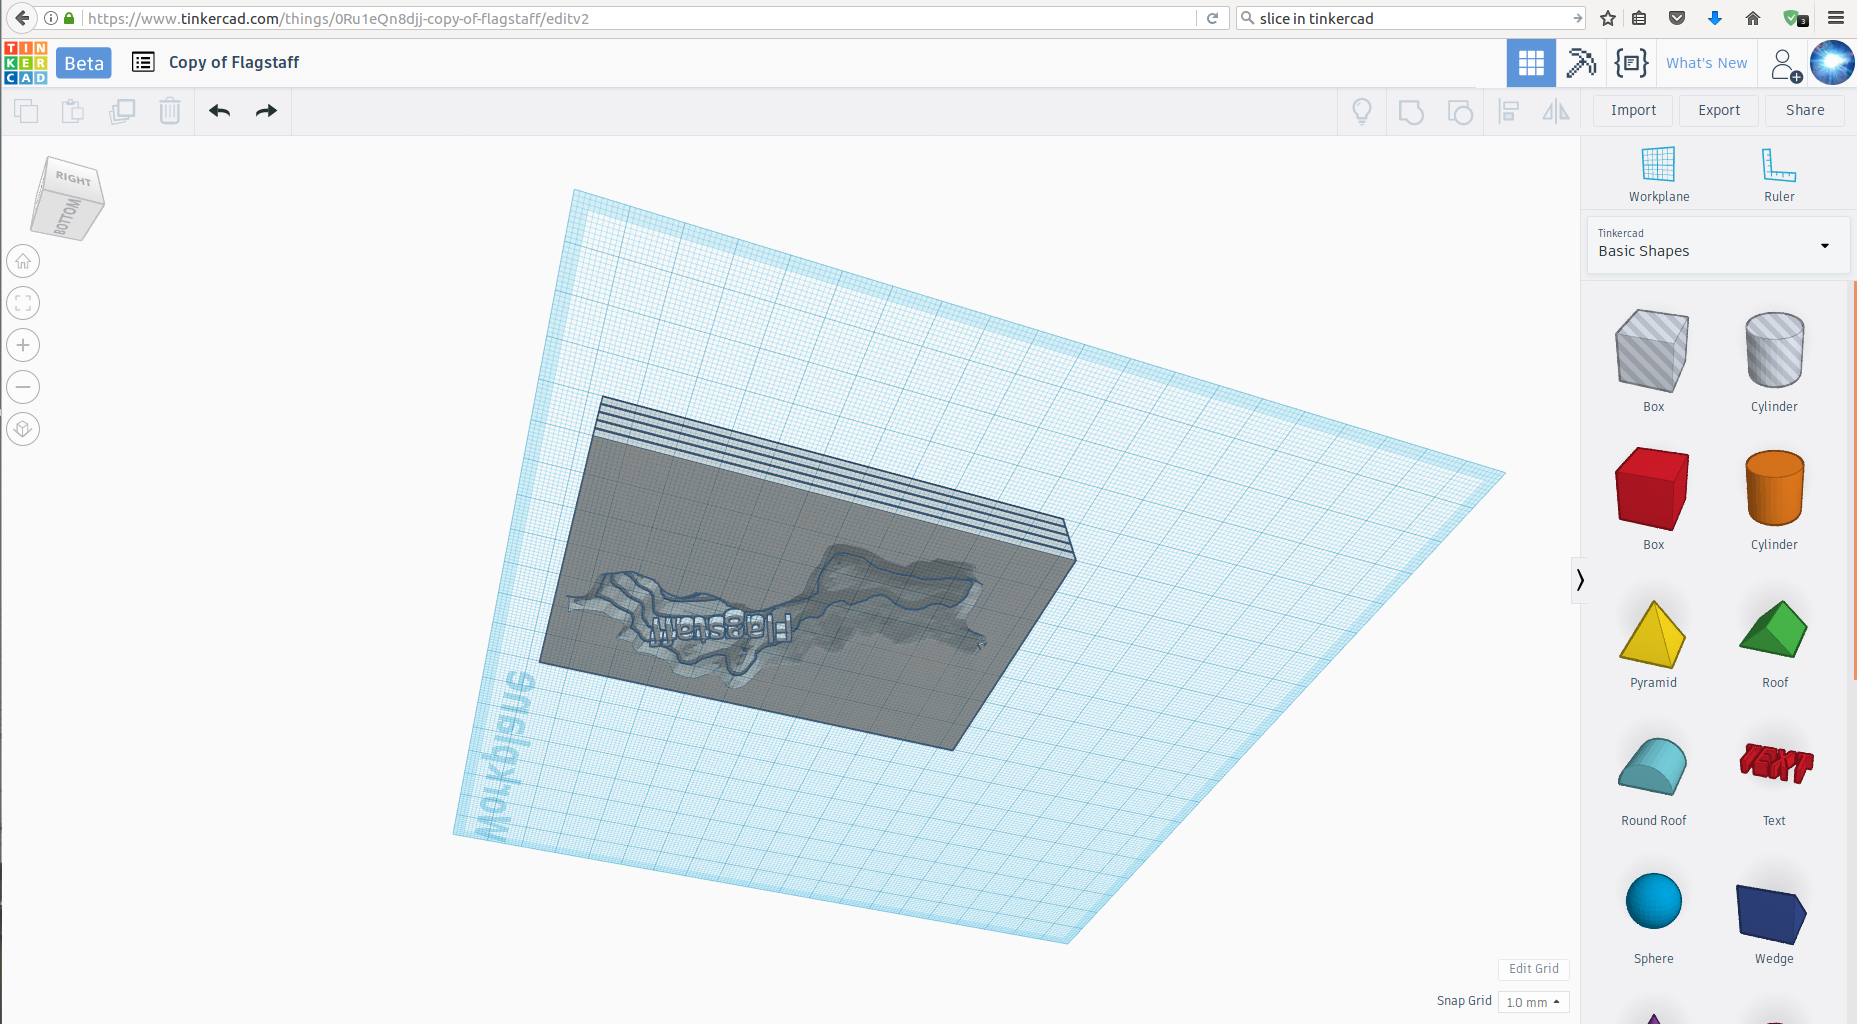Click the invite user icon
Viewport: 1857px width, 1024px height.
click(1785, 64)
